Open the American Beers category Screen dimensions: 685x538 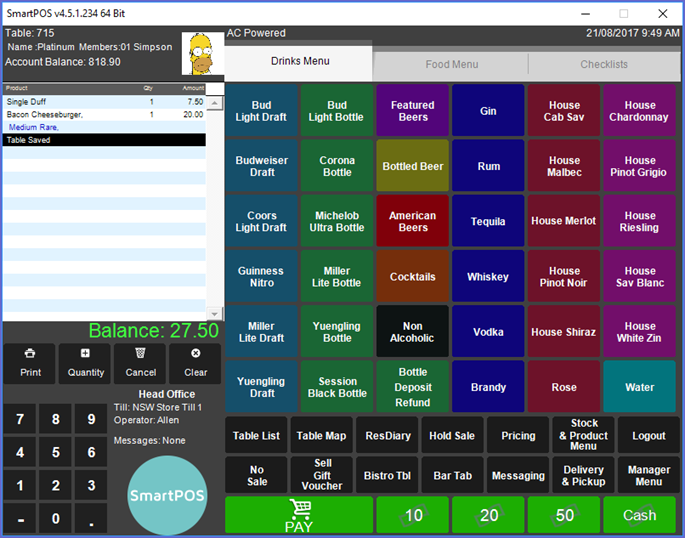(x=412, y=221)
